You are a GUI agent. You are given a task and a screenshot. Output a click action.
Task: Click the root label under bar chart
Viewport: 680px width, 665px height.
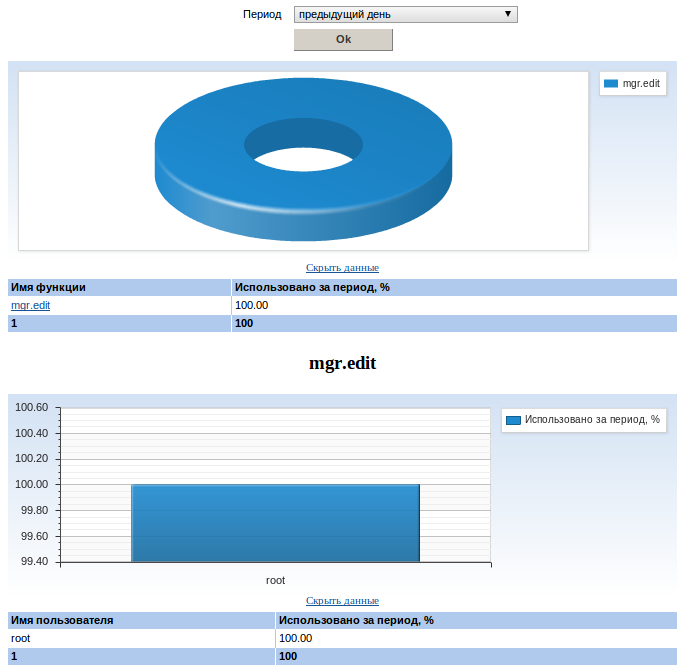click(x=275, y=580)
